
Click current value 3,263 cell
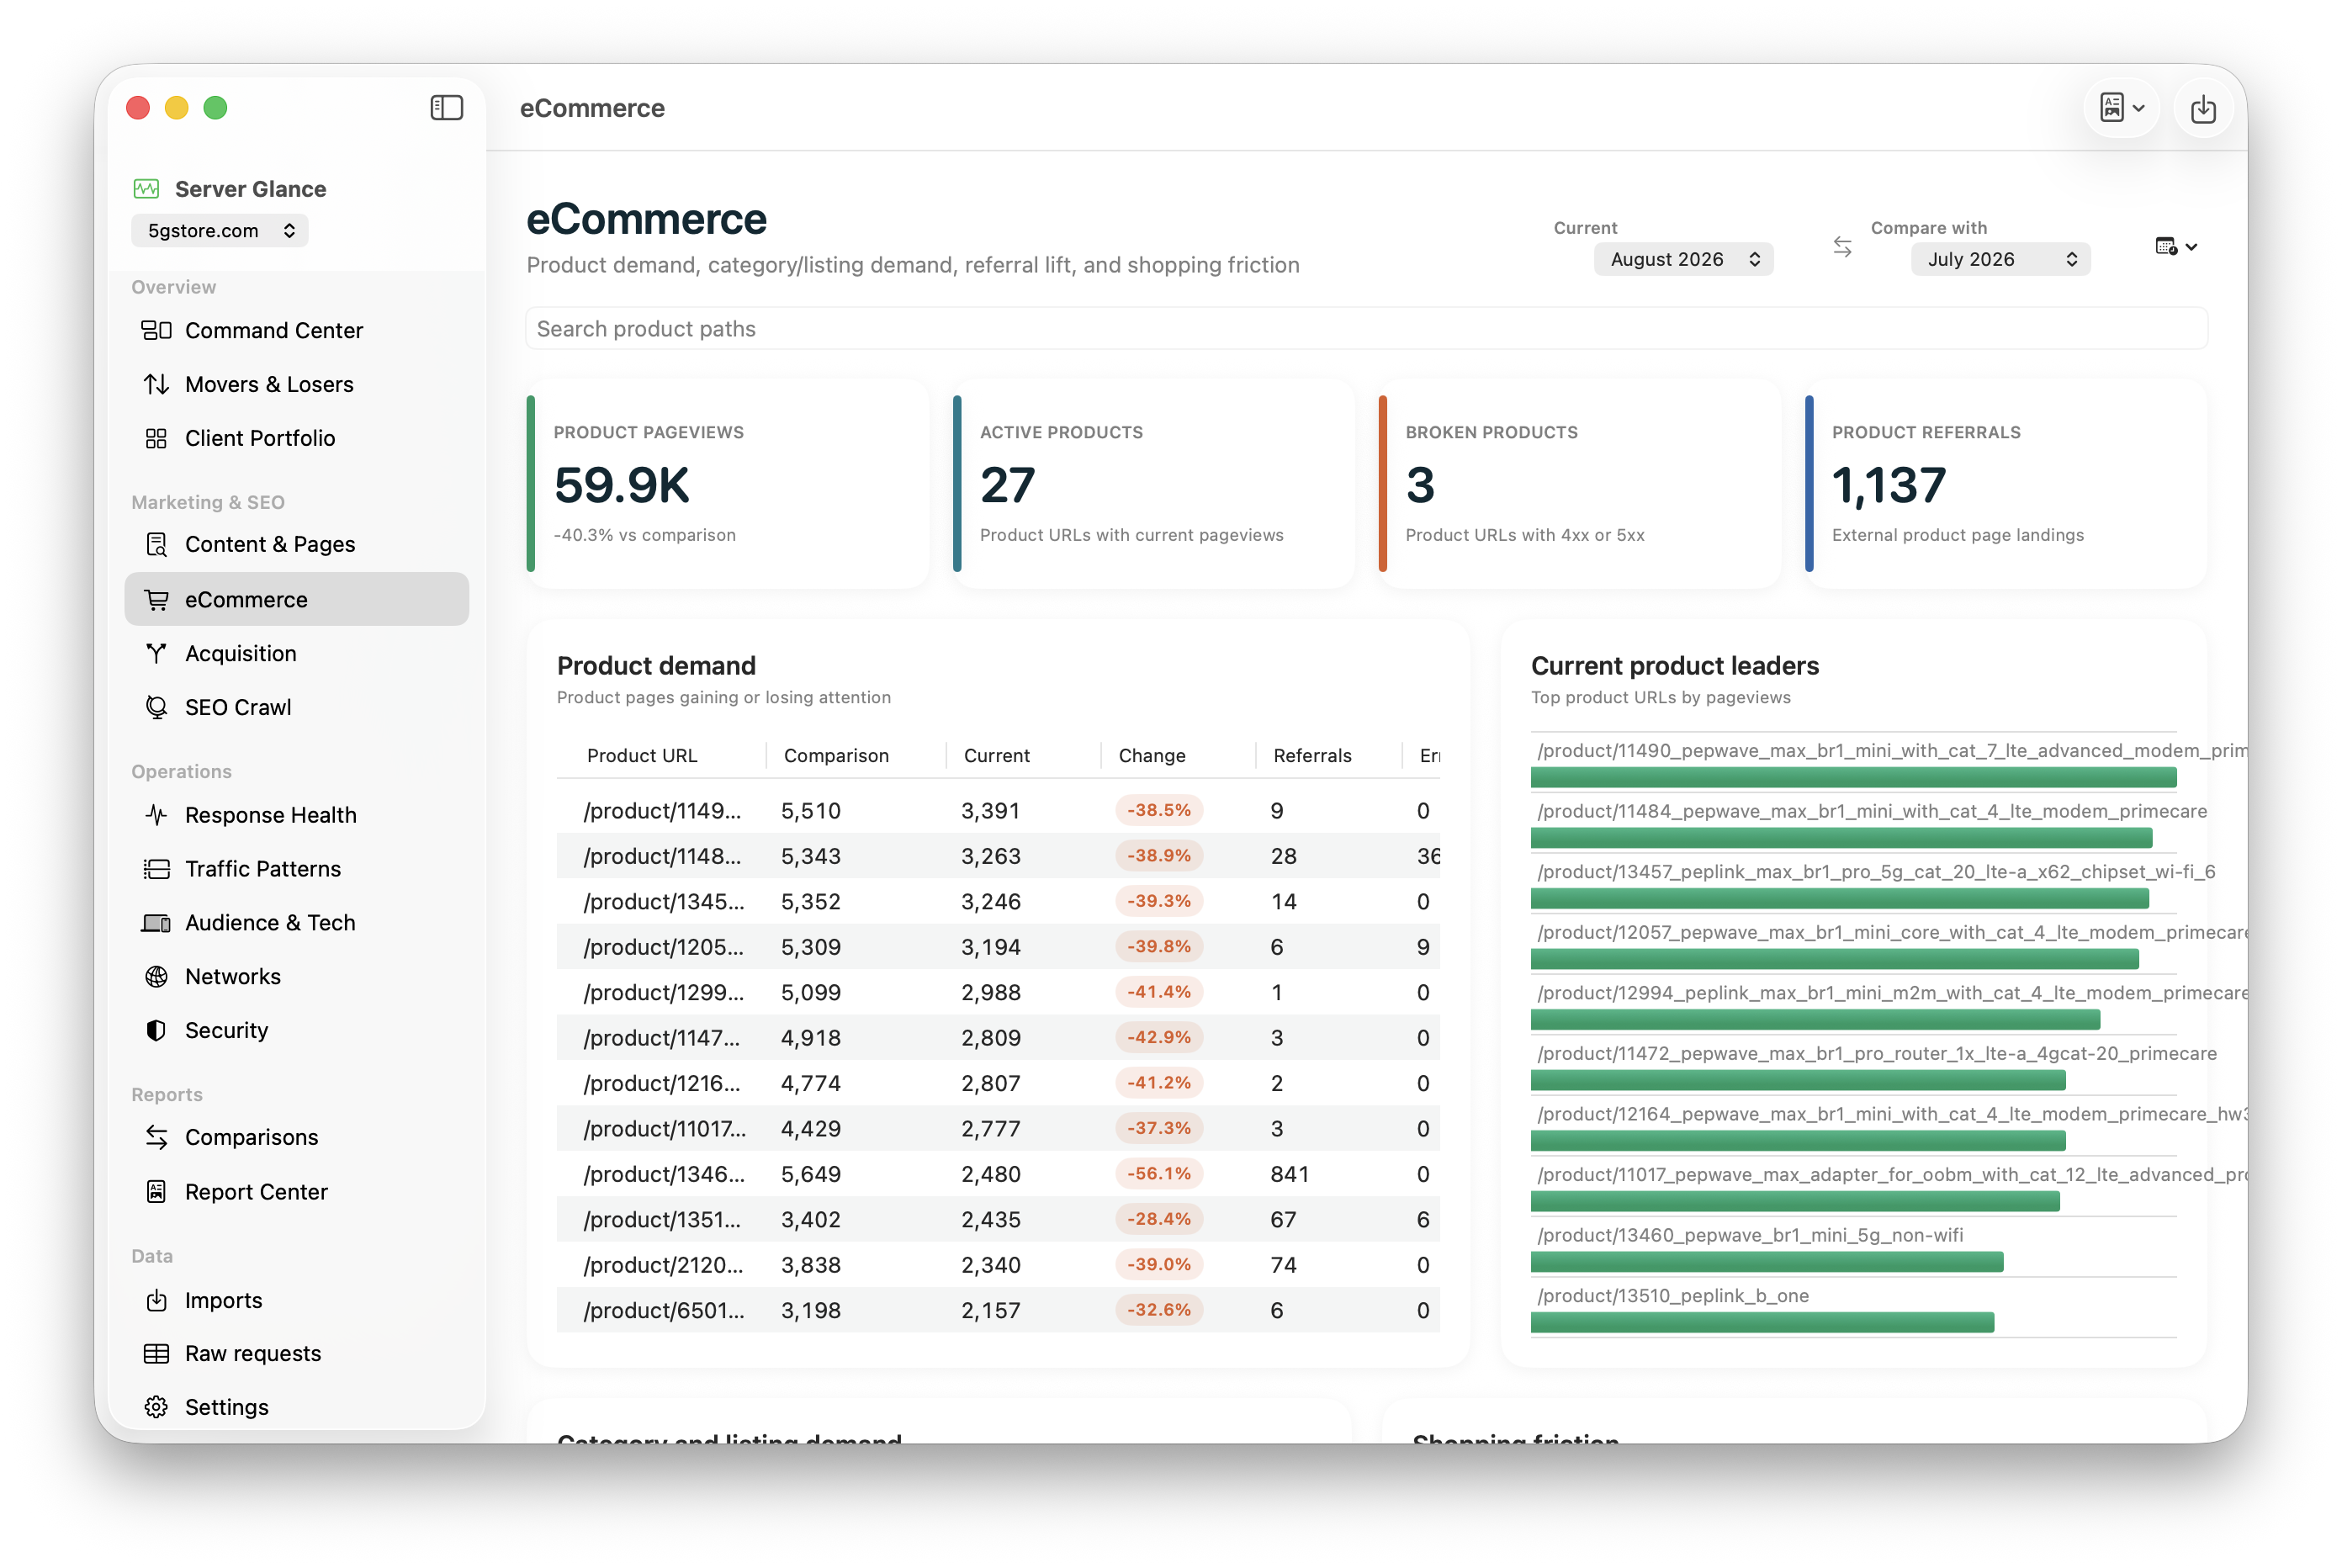pyautogui.click(x=990, y=856)
